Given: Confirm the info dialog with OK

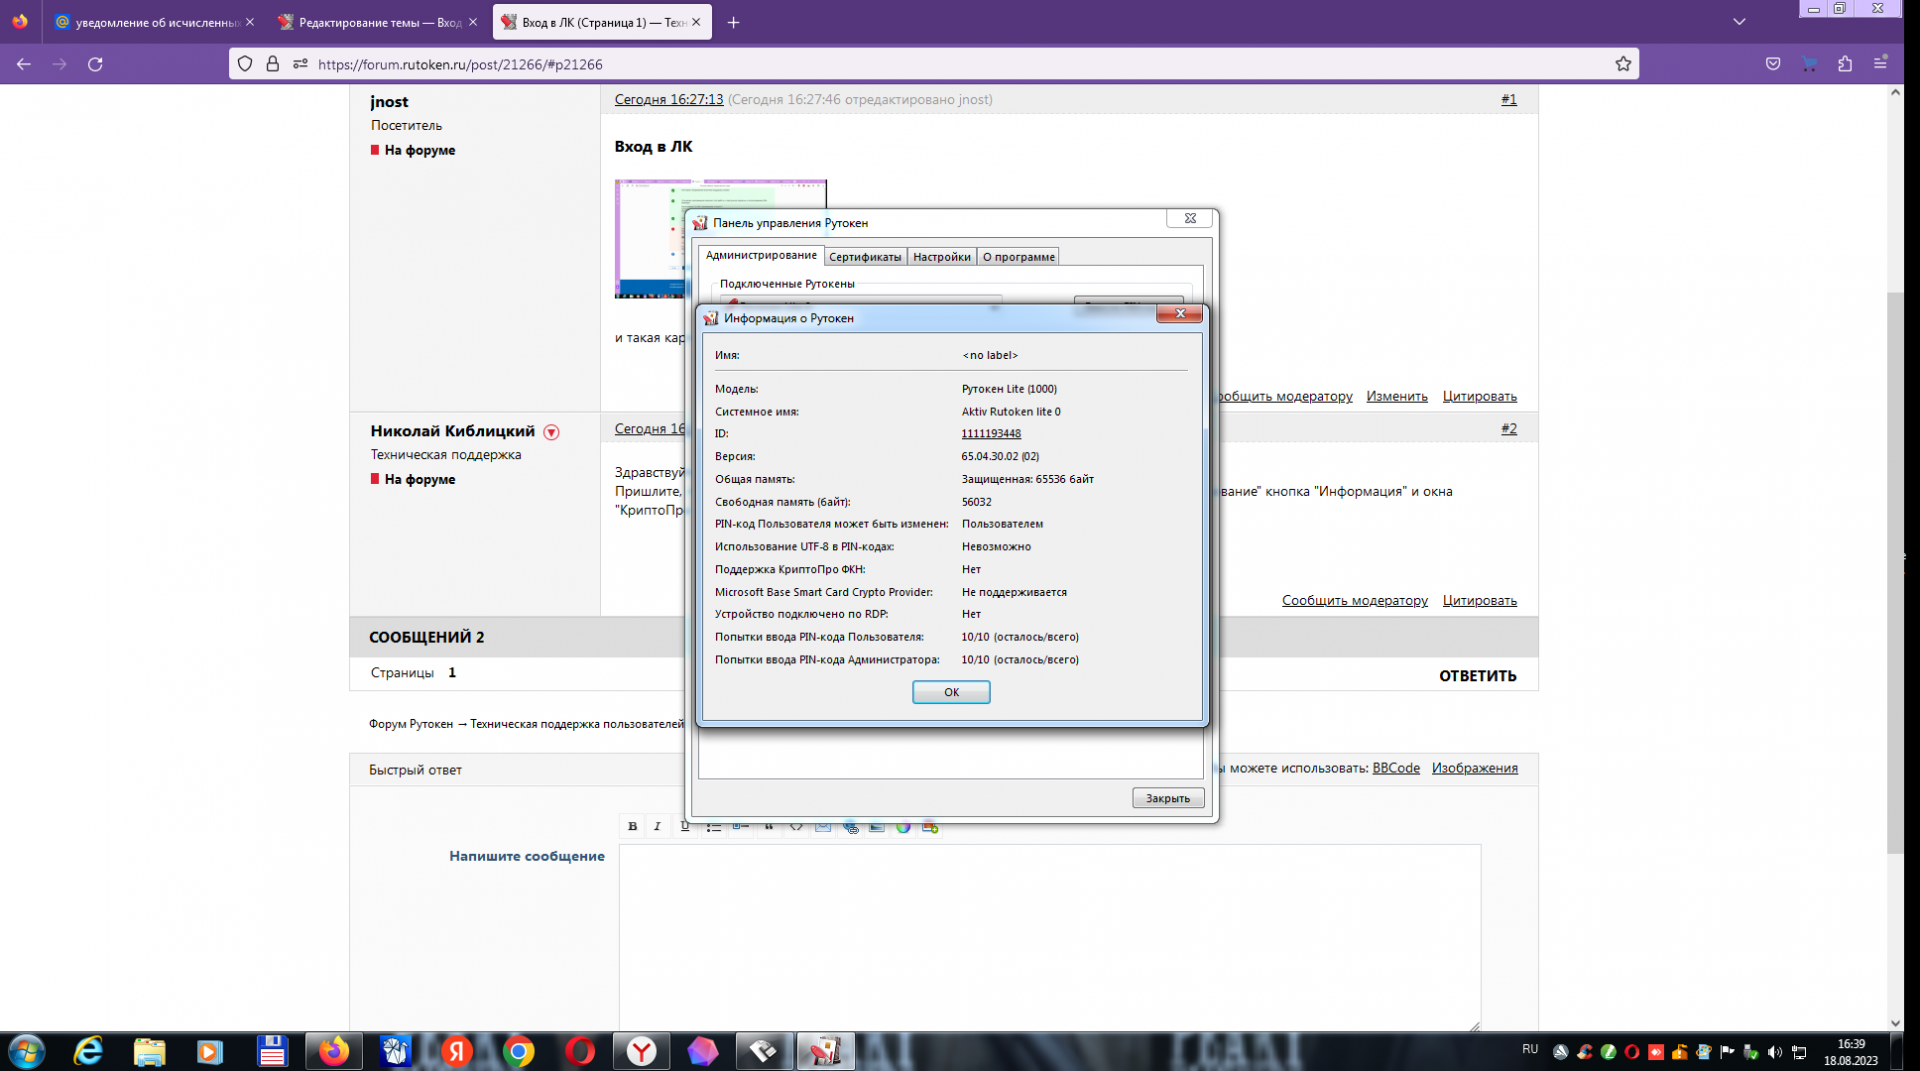Looking at the screenshot, I should point(951,692).
